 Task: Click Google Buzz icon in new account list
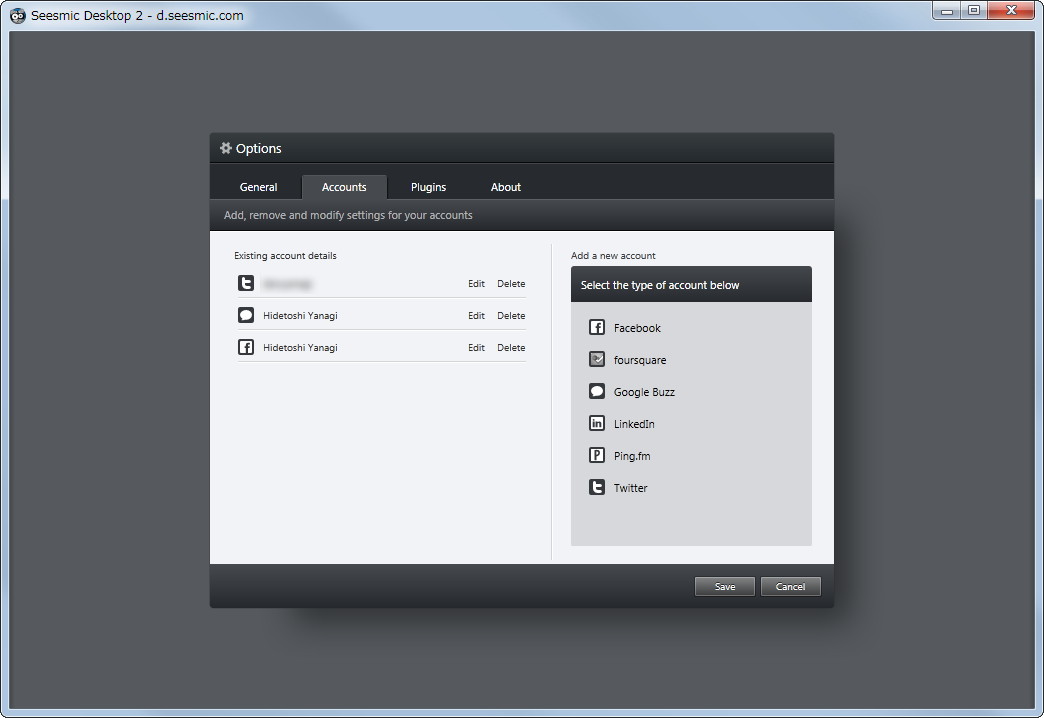point(597,391)
